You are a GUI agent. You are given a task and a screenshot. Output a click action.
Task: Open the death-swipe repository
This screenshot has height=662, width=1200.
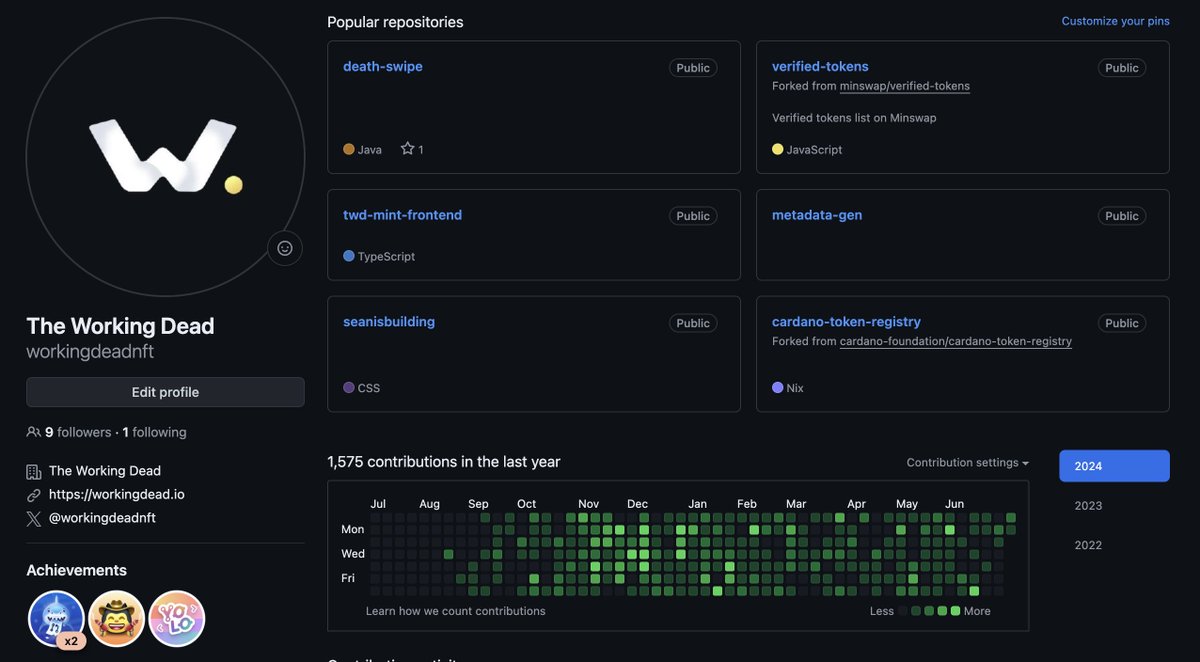(383, 66)
